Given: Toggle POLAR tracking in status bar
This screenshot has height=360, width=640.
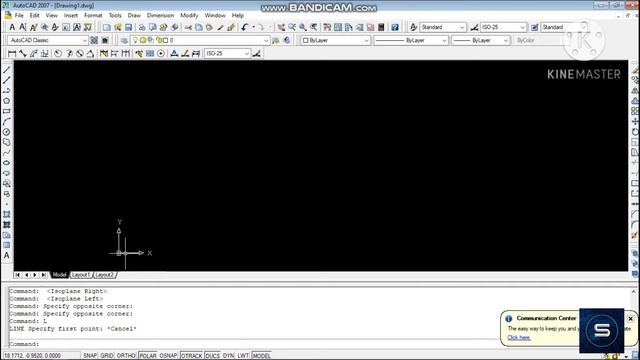Looking at the screenshot, I should 148,356.
